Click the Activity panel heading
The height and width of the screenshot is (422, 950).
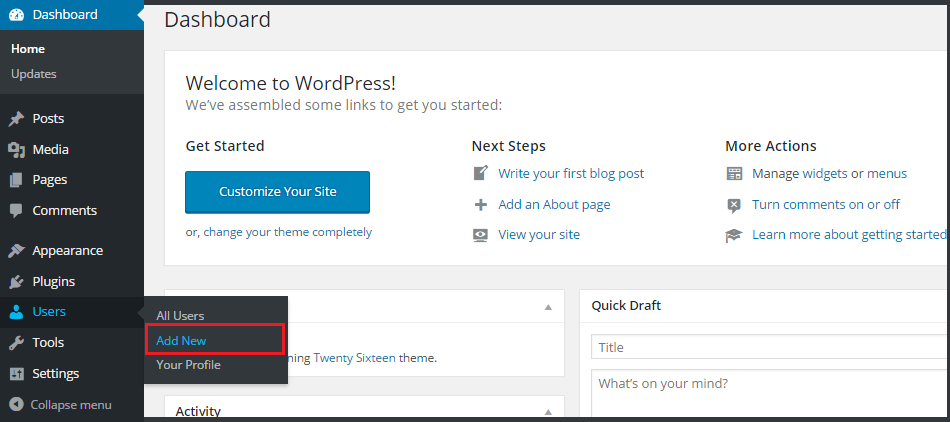point(198,412)
